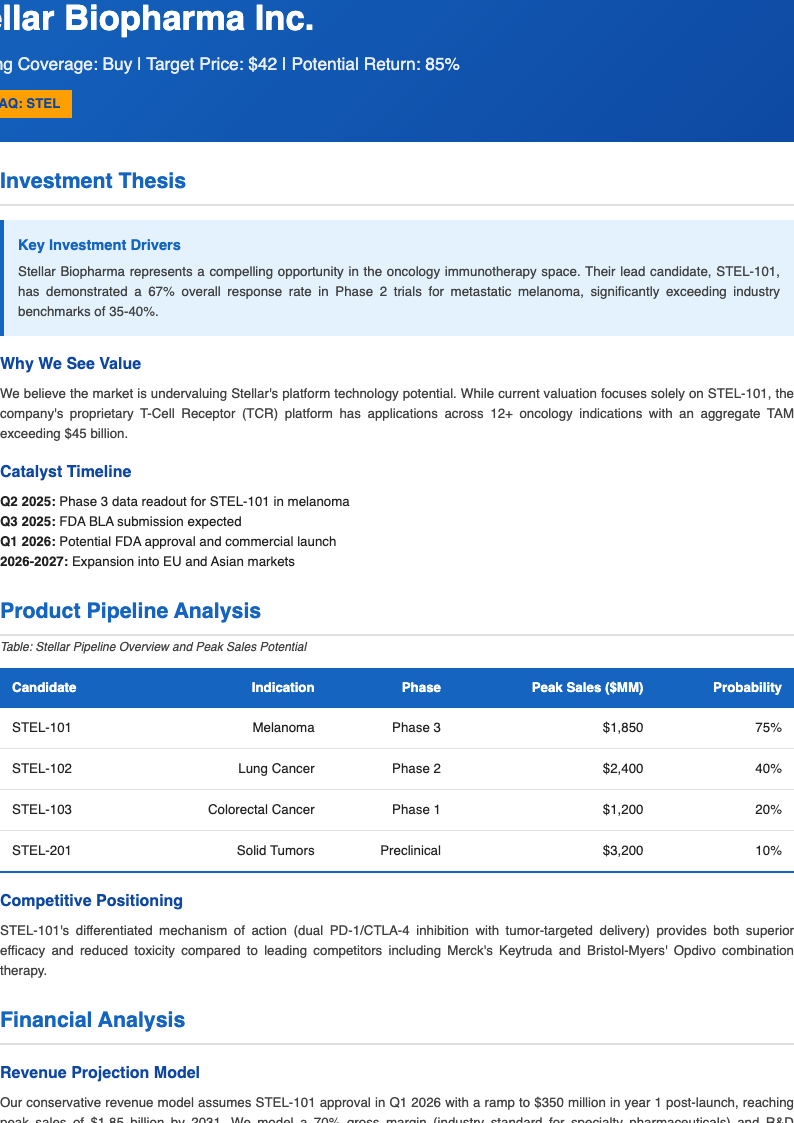
Task: Click the Q1 2026 FDA approval line
Action: [x=168, y=541]
